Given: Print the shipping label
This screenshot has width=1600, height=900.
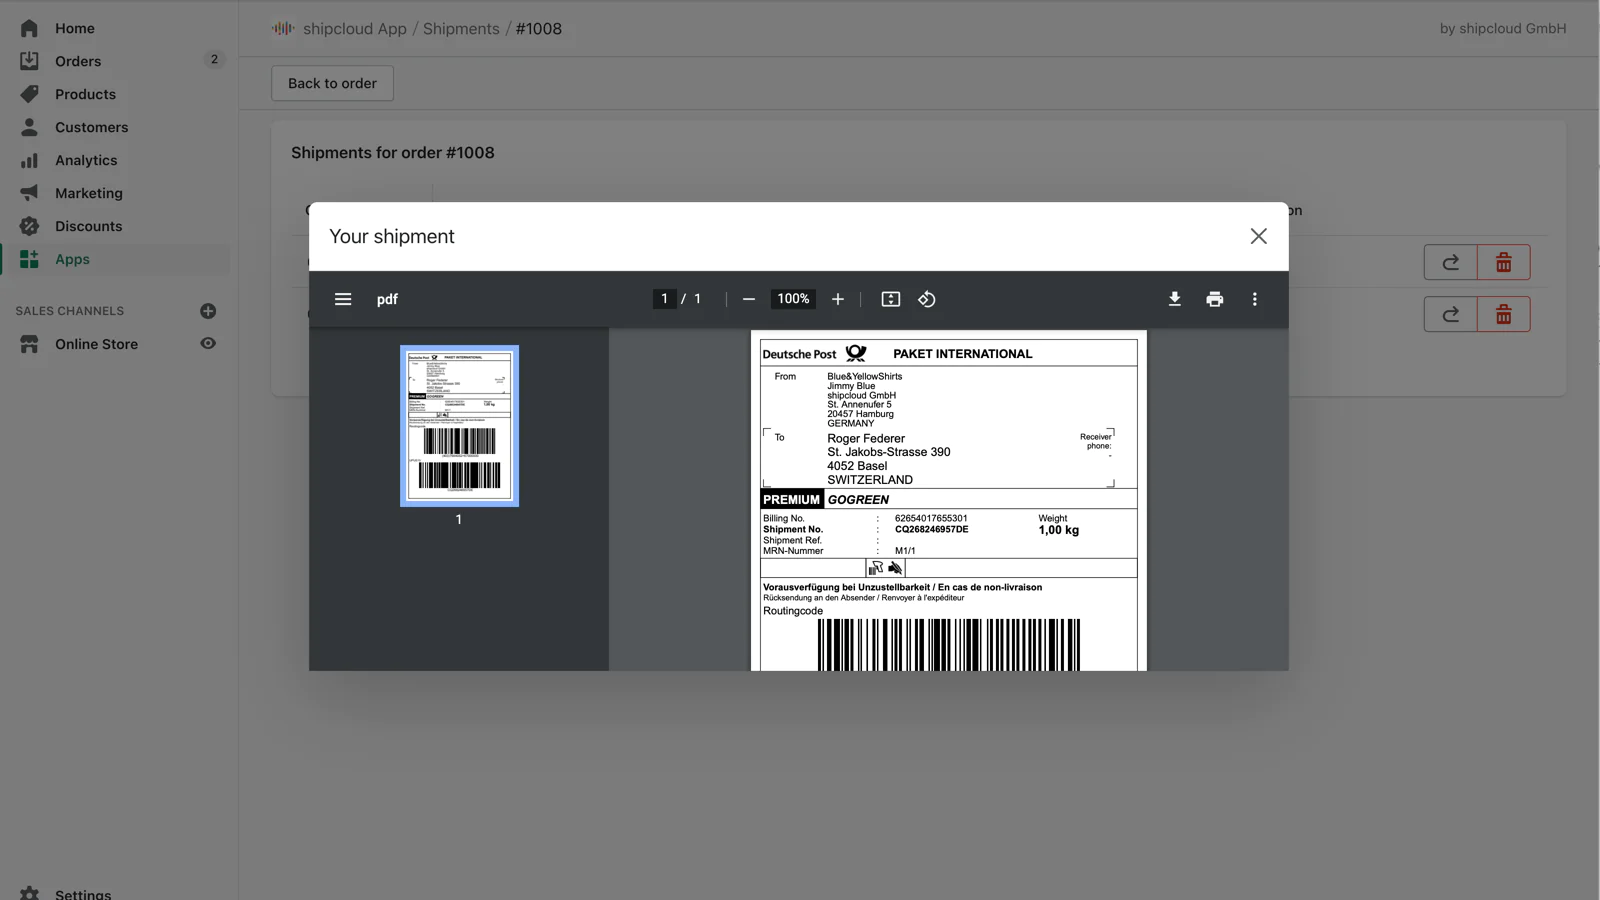Looking at the screenshot, I should (1214, 299).
